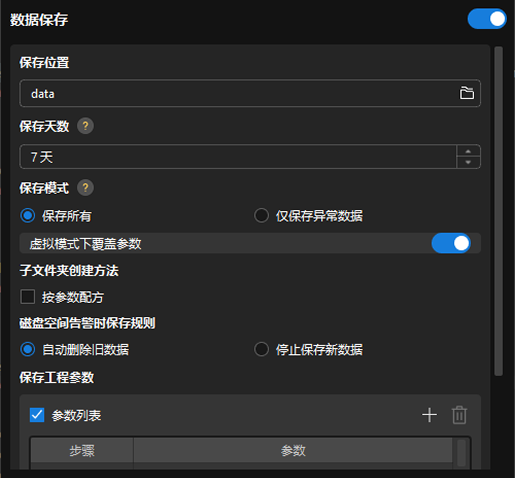Click the 参数 column header
The height and width of the screenshot is (478, 515).
click(x=293, y=451)
